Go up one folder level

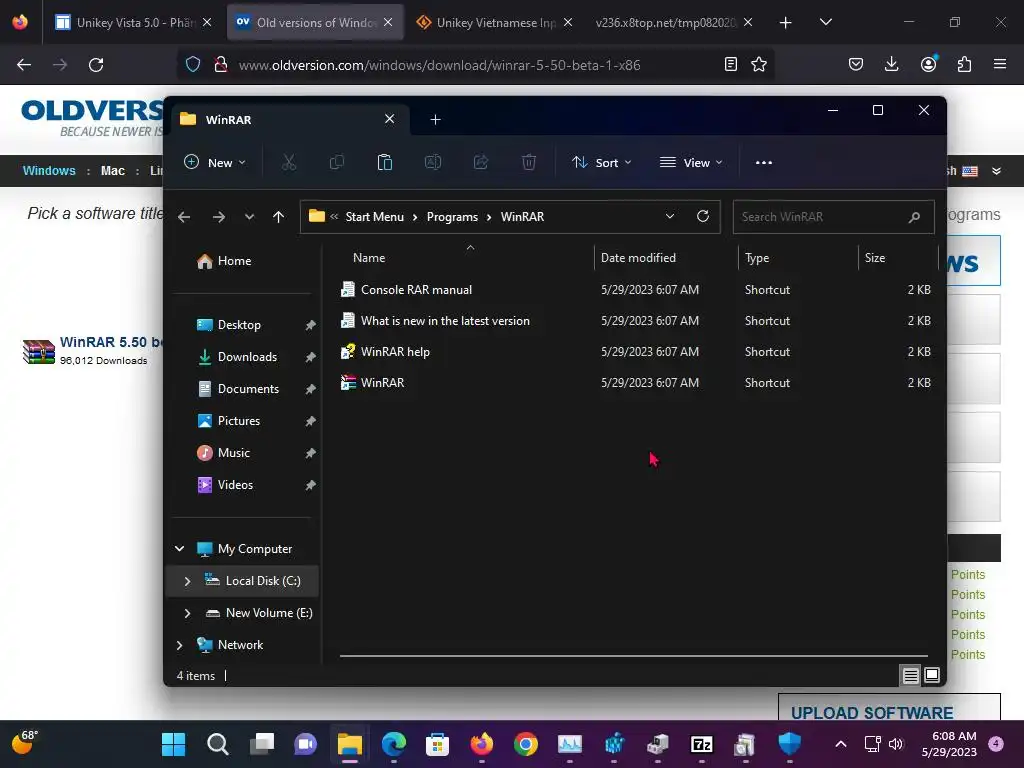pyautogui.click(x=278, y=217)
